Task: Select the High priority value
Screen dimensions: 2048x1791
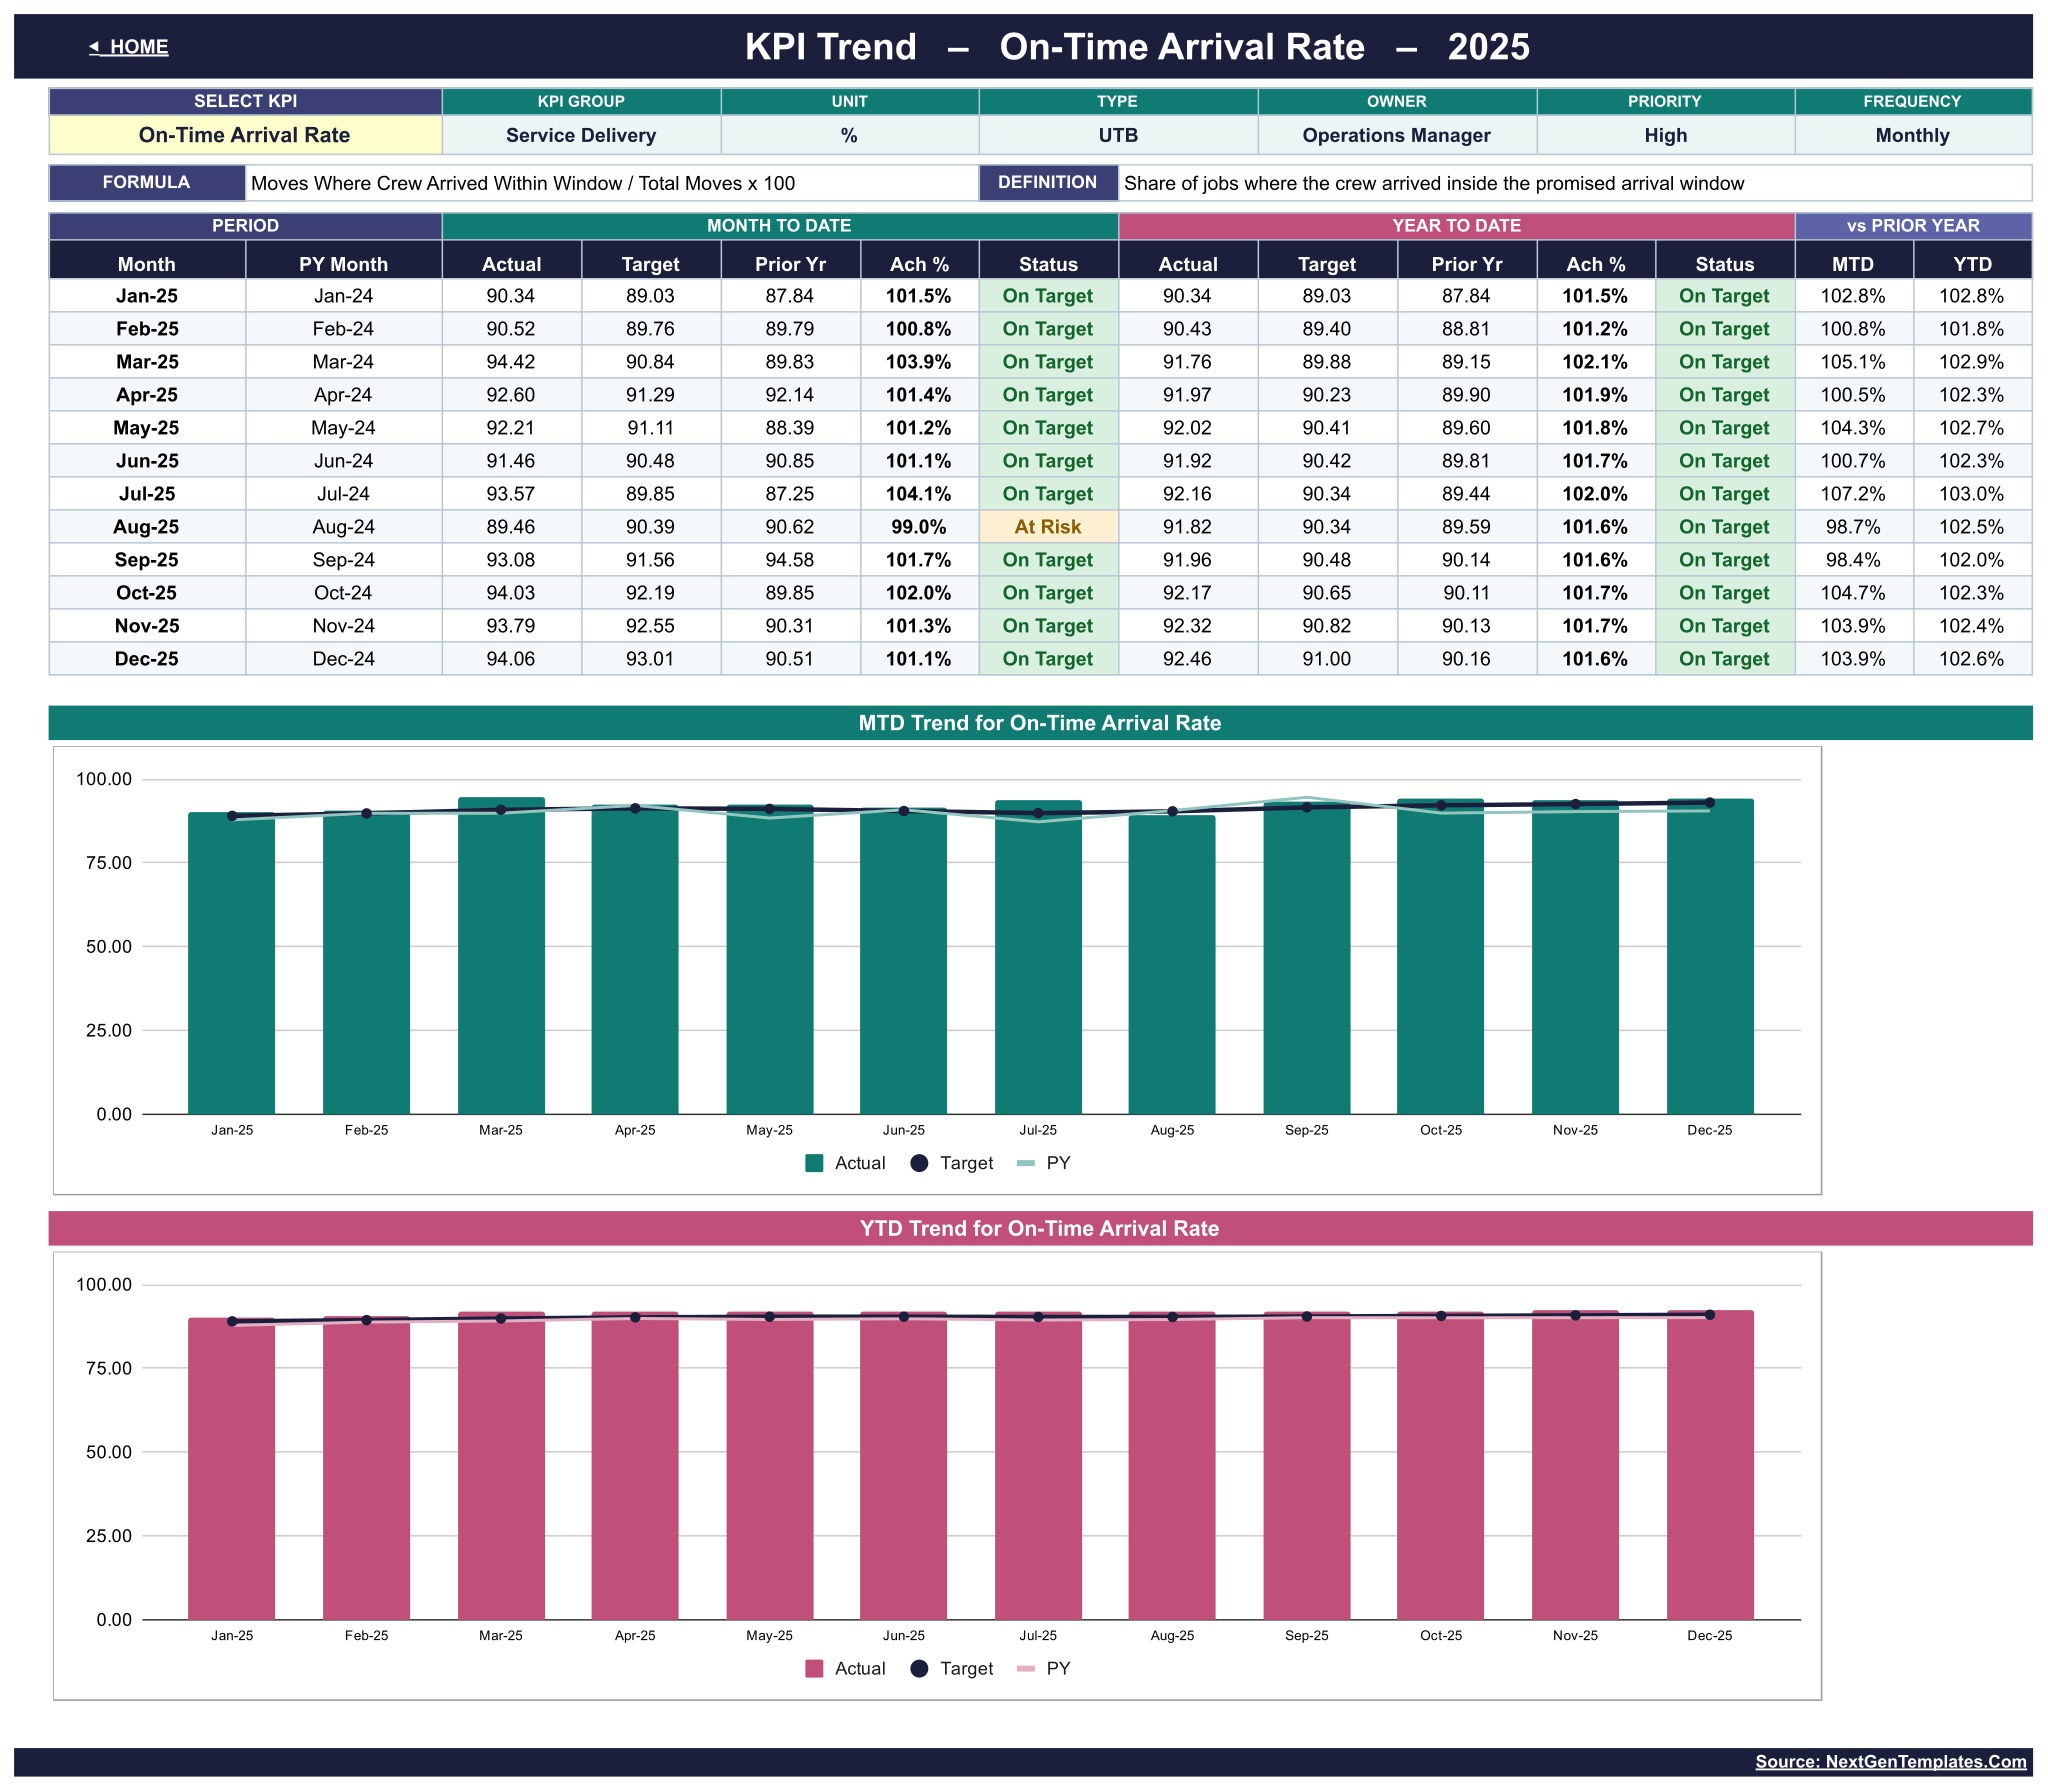Action: coord(1665,135)
